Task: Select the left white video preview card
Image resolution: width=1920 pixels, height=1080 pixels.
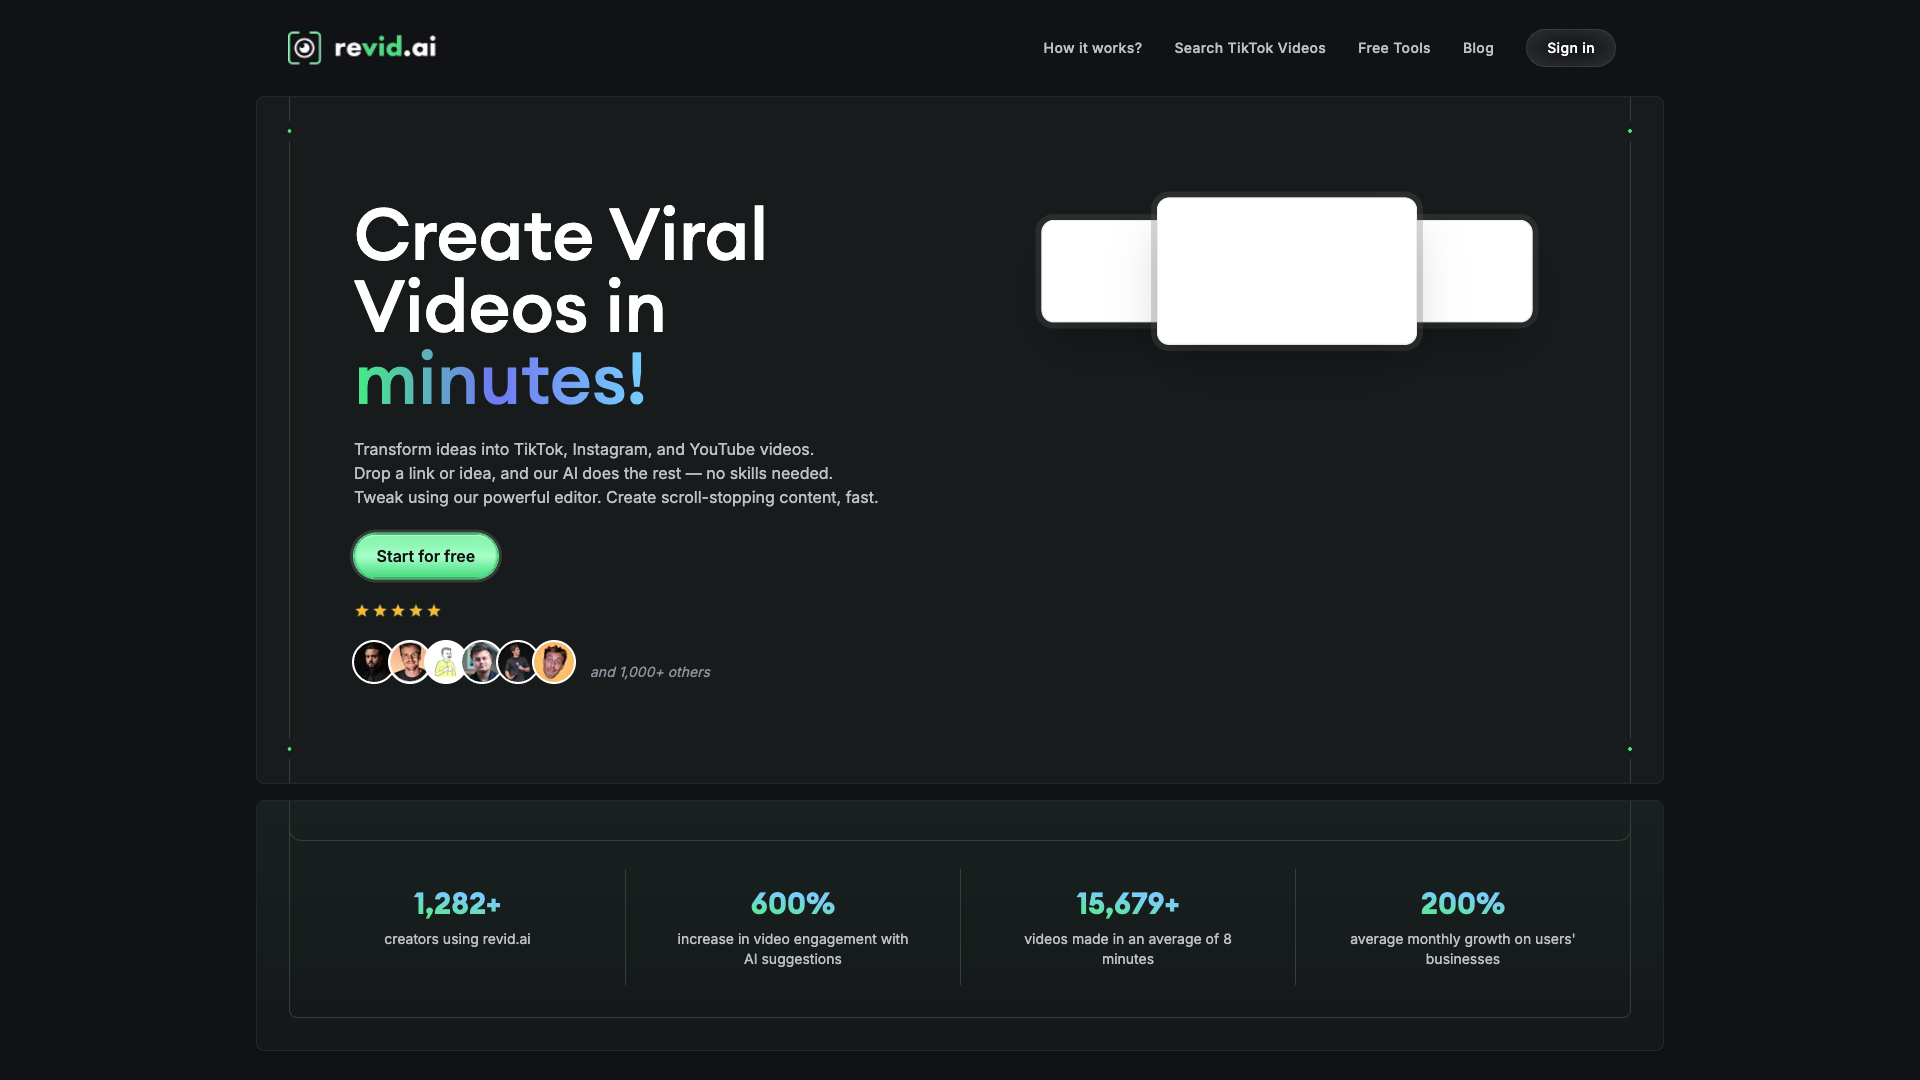Action: (x=1097, y=271)
